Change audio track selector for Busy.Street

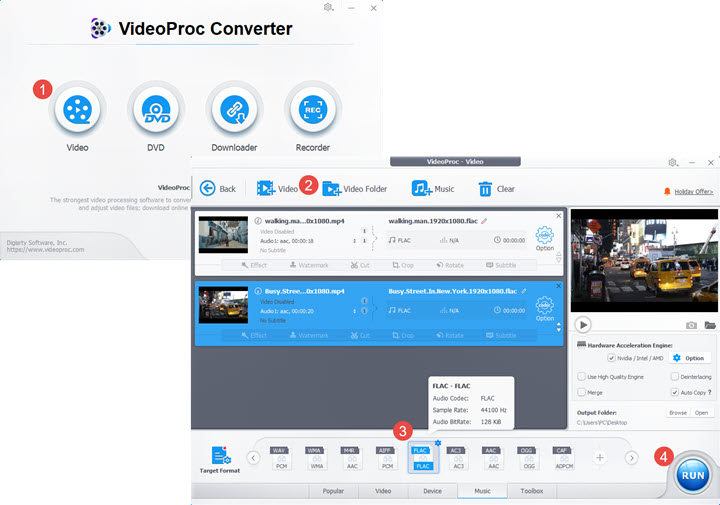(x=354, y=311)
